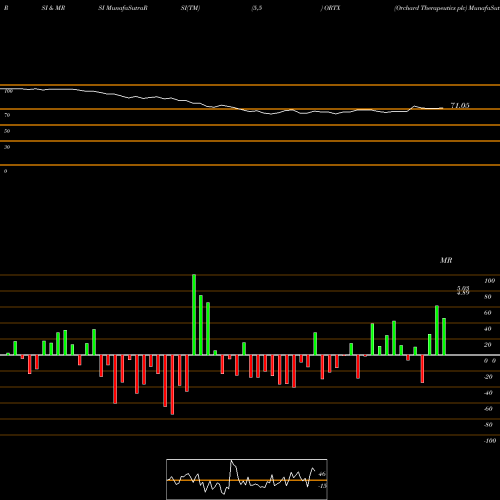The image size is (500, 500).
Task: Click the '-40' label on MR axis
Action: (488, 393)
